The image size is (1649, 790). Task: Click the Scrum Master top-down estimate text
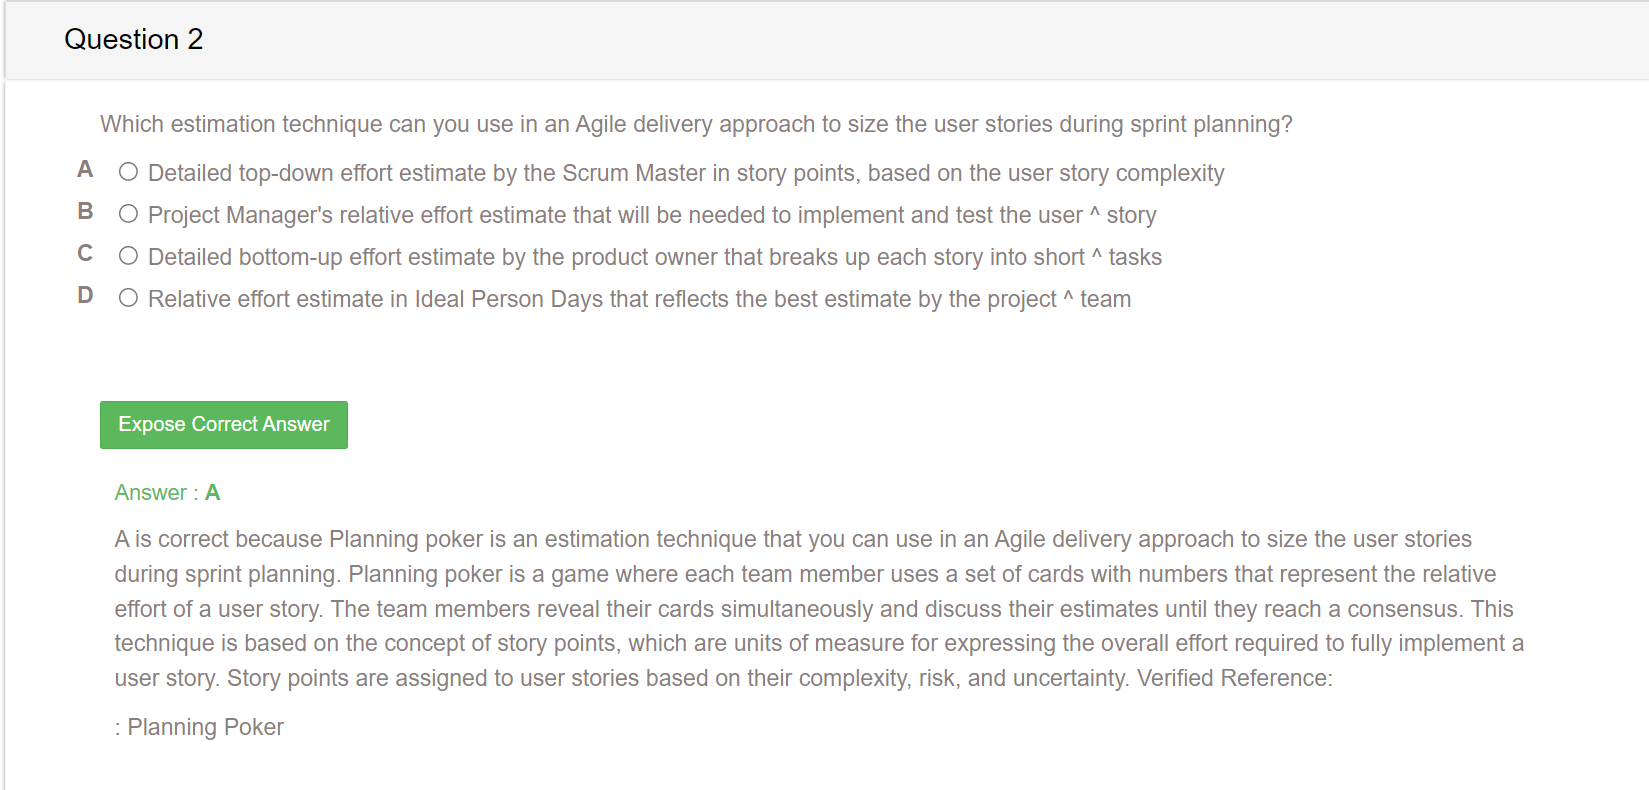tap(686, 173)
